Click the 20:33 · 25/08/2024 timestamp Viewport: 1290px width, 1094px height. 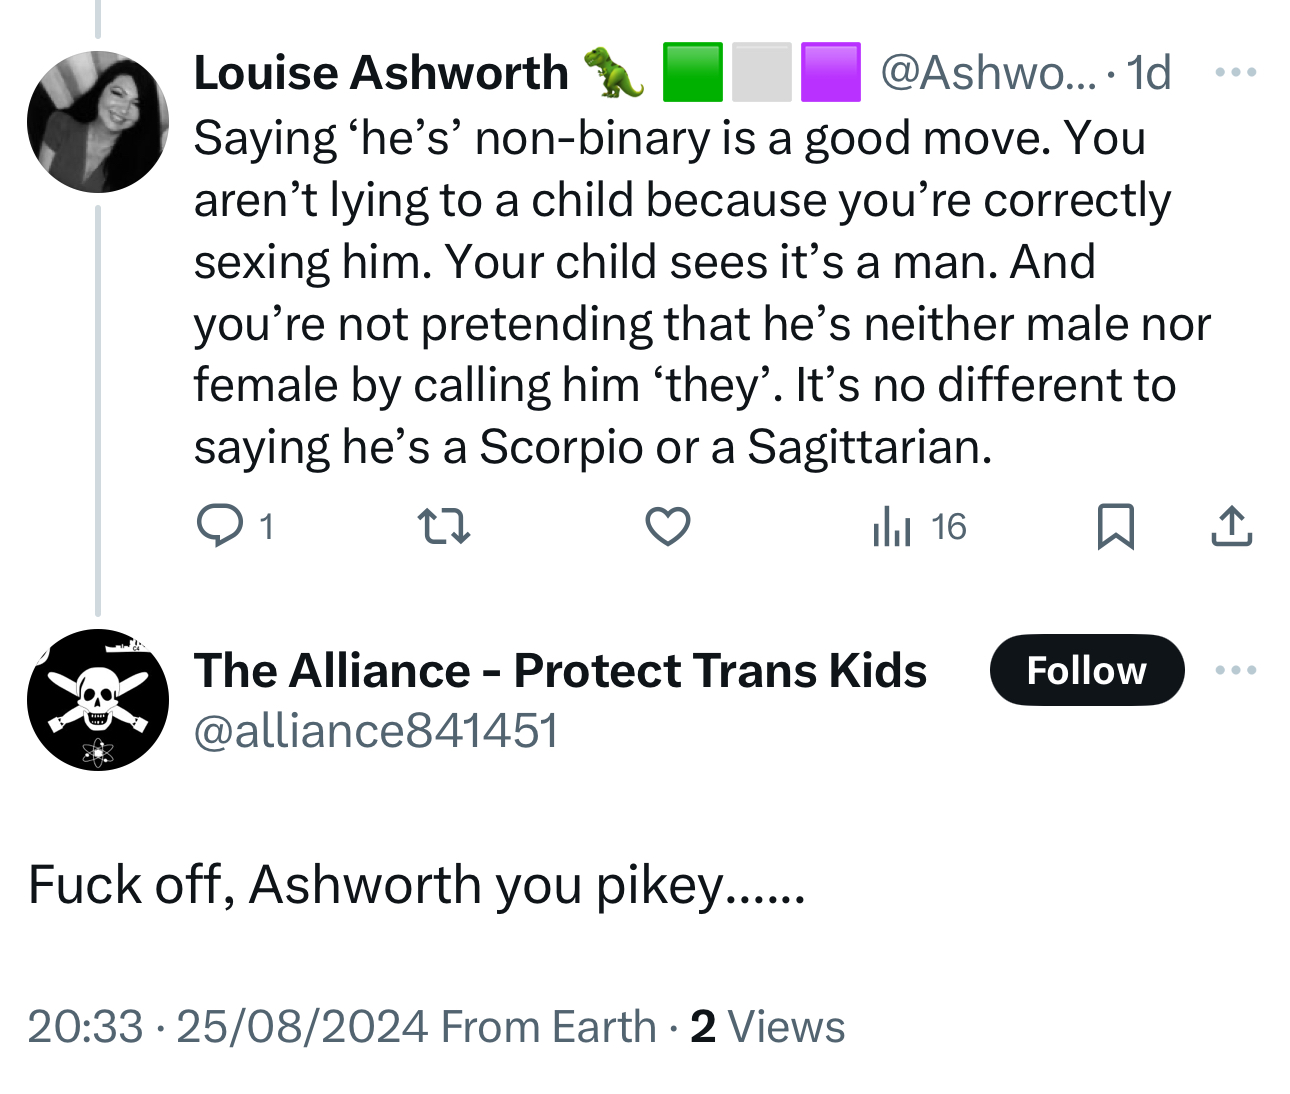[x=227, y=1027]
